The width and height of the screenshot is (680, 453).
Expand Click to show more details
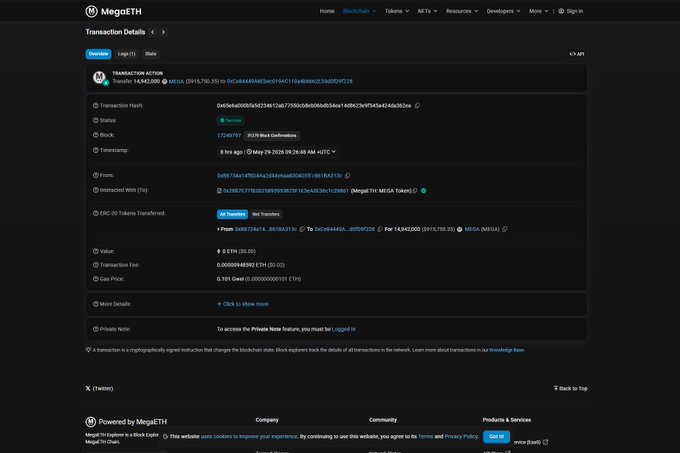[242, 304]
